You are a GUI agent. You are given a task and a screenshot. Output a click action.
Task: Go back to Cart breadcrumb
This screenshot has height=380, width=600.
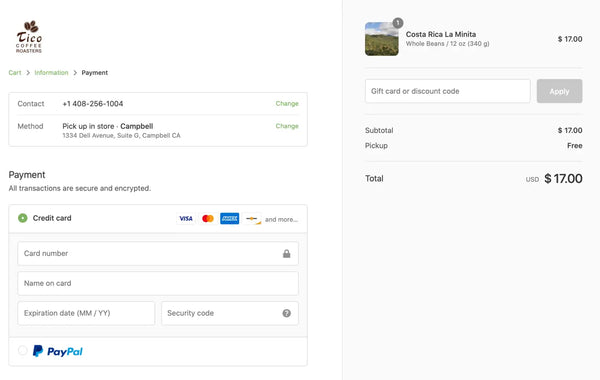click(x=15, y=73)
